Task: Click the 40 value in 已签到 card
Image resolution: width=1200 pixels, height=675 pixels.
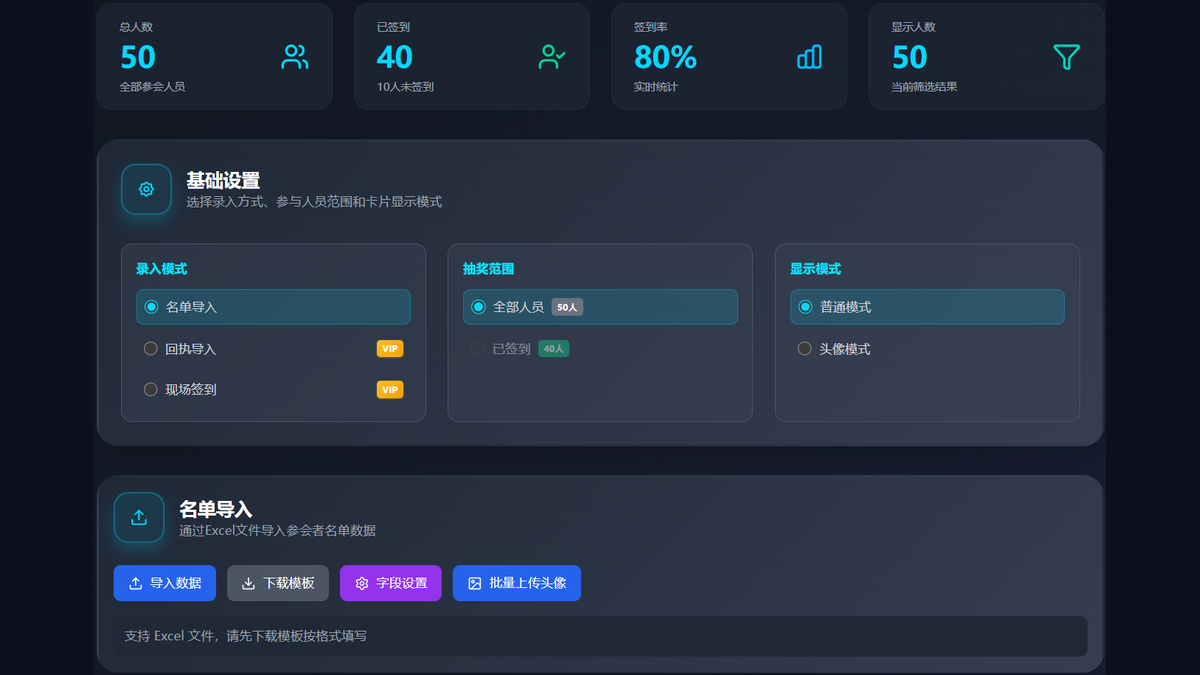Action: (395, 57)
